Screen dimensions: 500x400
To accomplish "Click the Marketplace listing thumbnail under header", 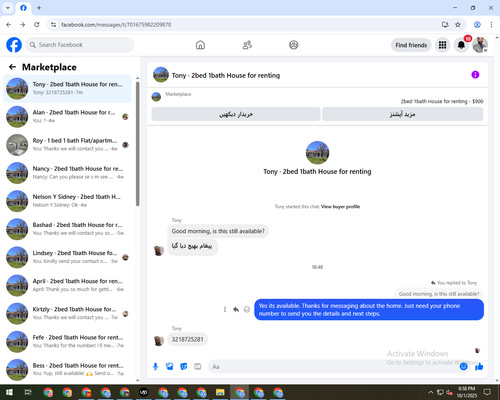I will [156, 97].
